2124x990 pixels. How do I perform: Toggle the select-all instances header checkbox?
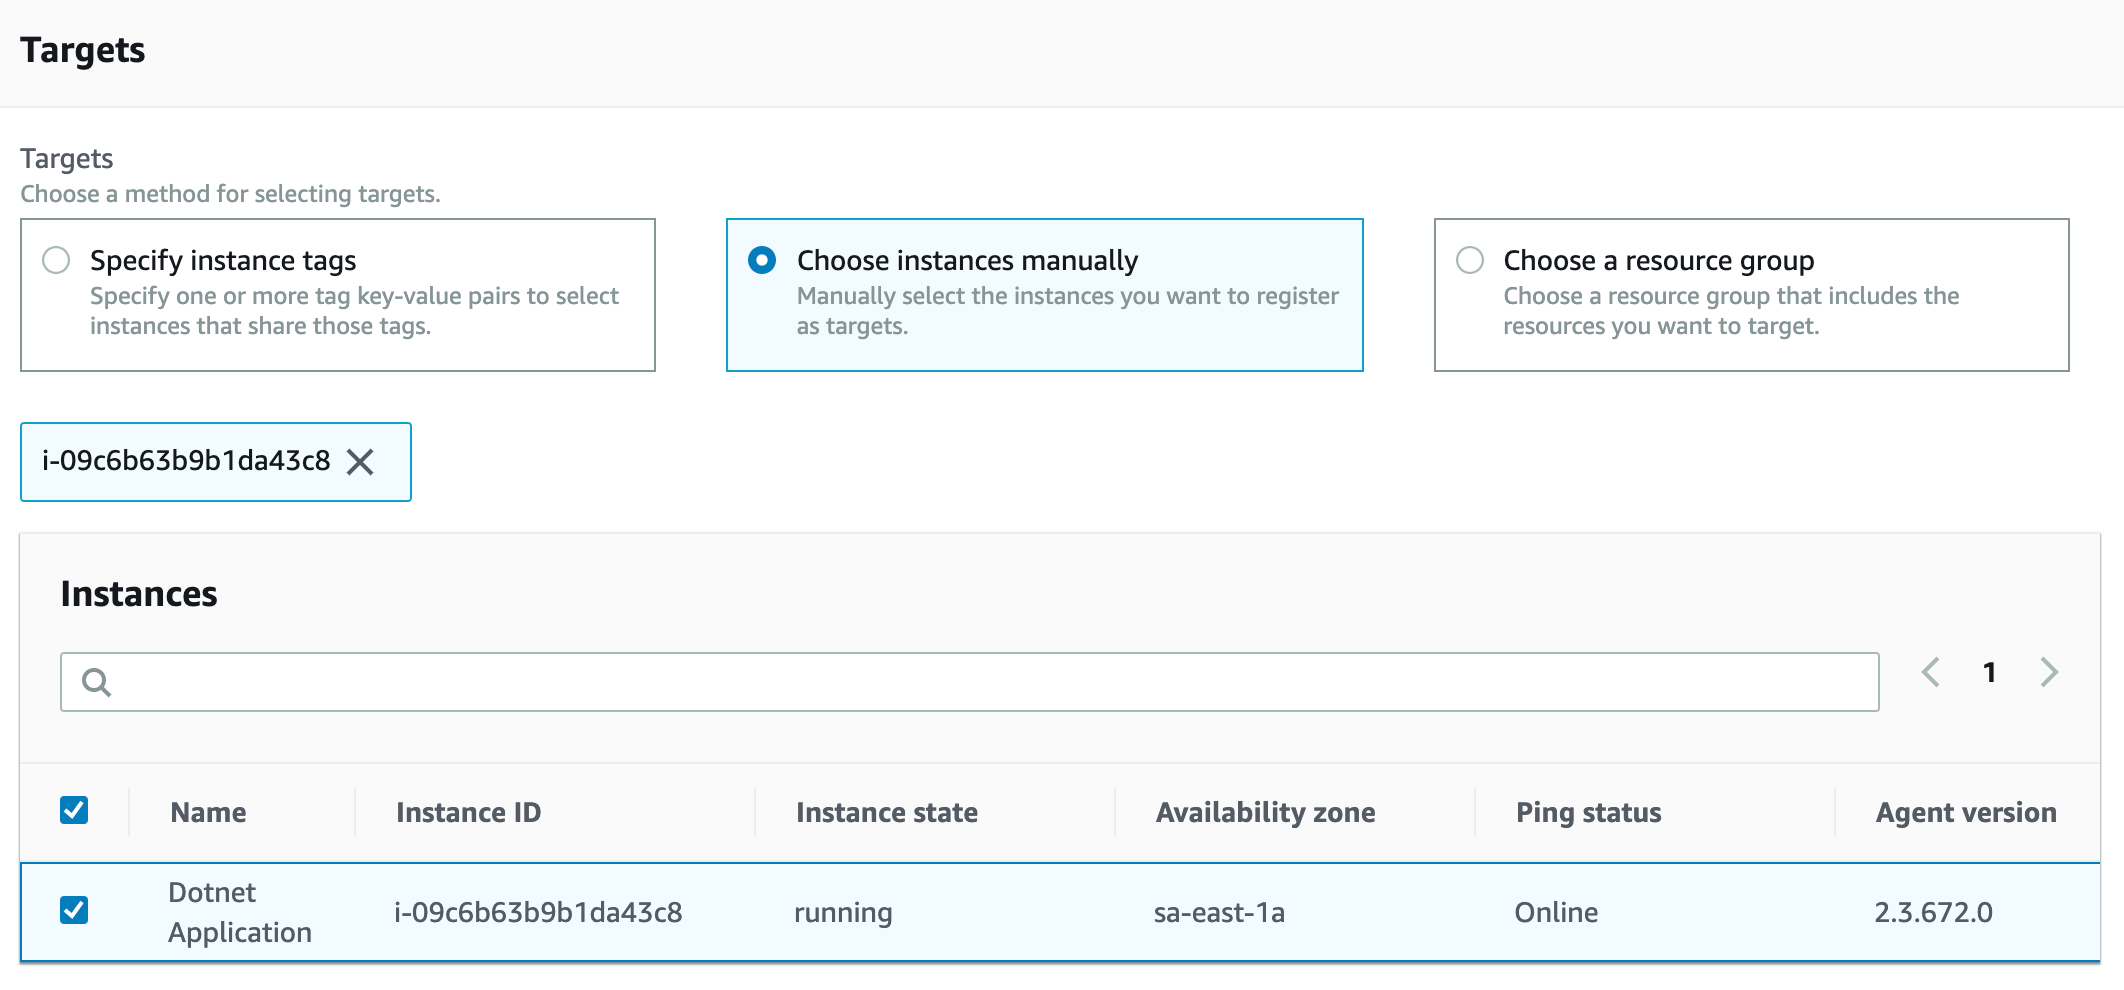(x=74, y=810)
